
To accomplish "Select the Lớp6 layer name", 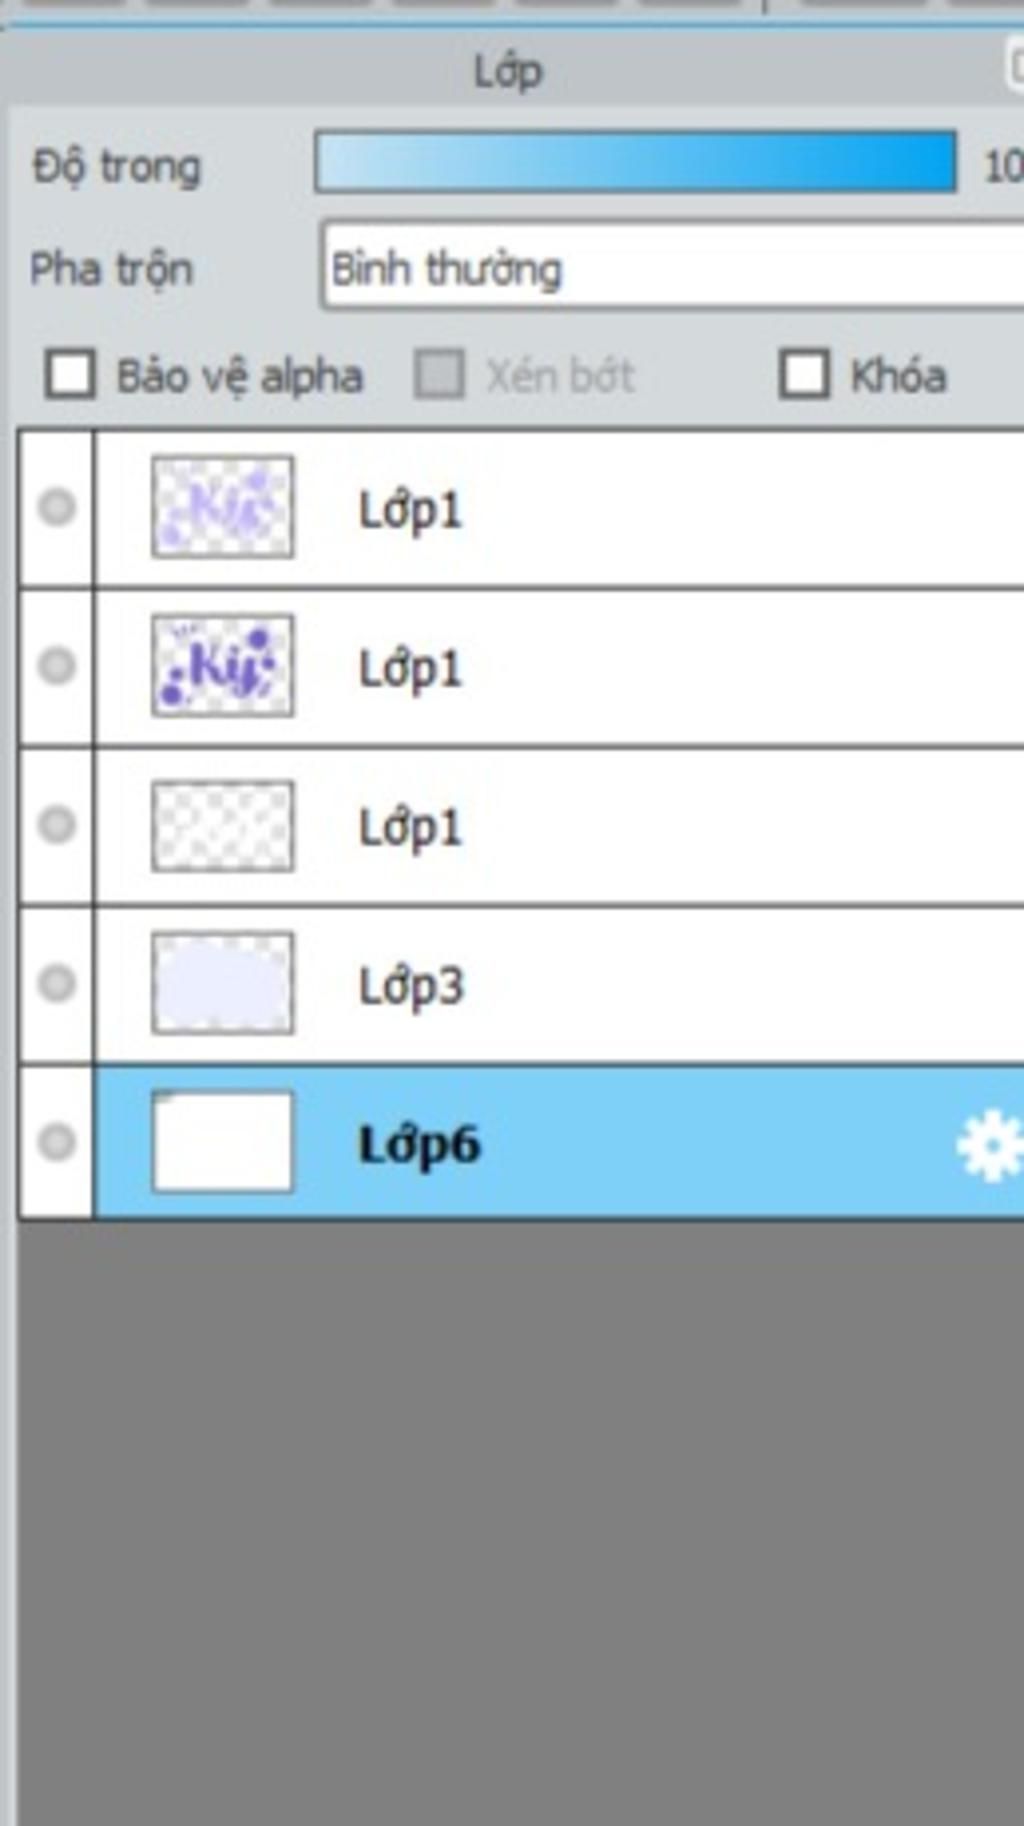I will [419, 1144].
